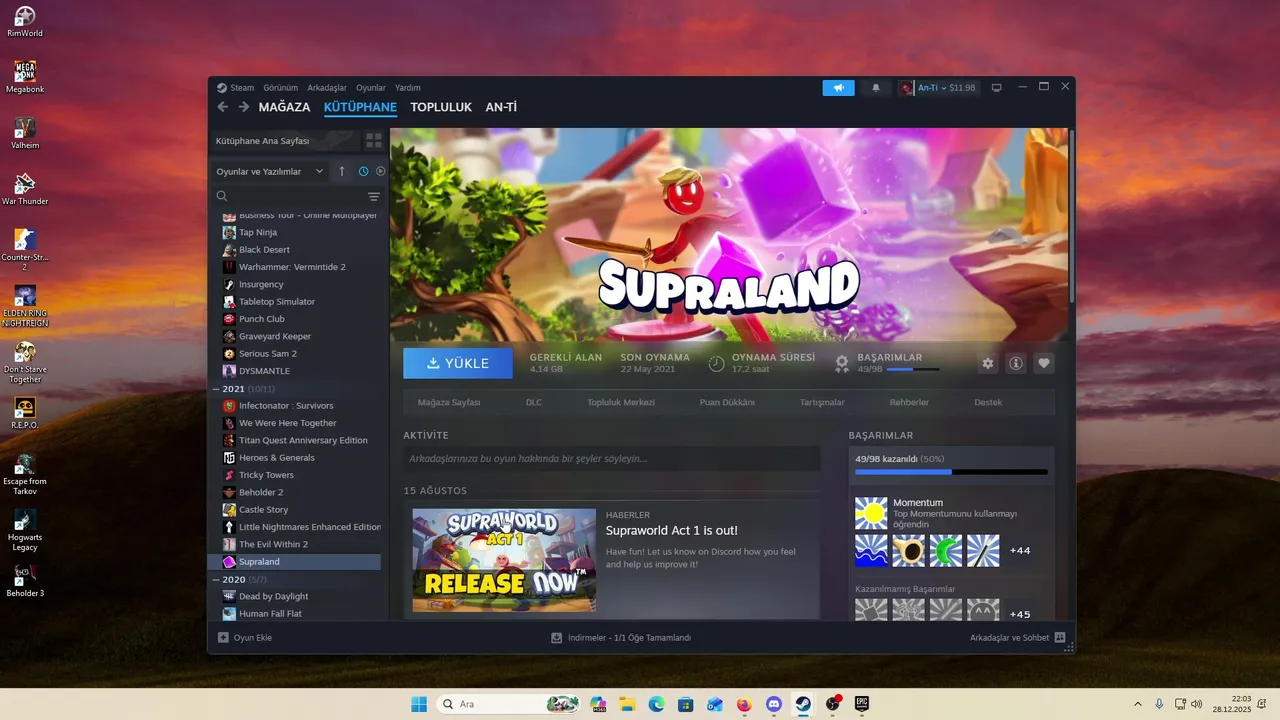This screenshot has width=1280, height=720.
Task: Show hidden system tray icons chevron
Action: [1137, 704]
